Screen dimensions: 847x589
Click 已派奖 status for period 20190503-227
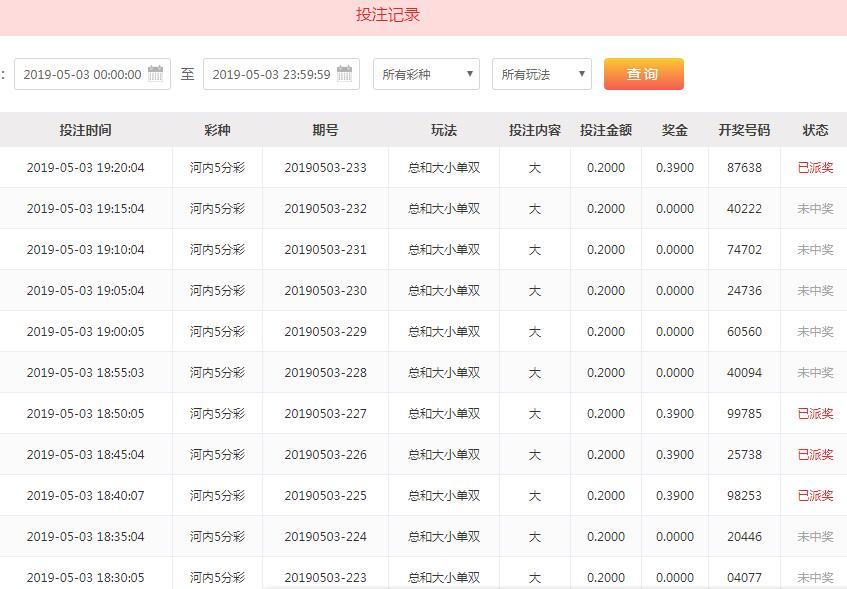(815, 414)
